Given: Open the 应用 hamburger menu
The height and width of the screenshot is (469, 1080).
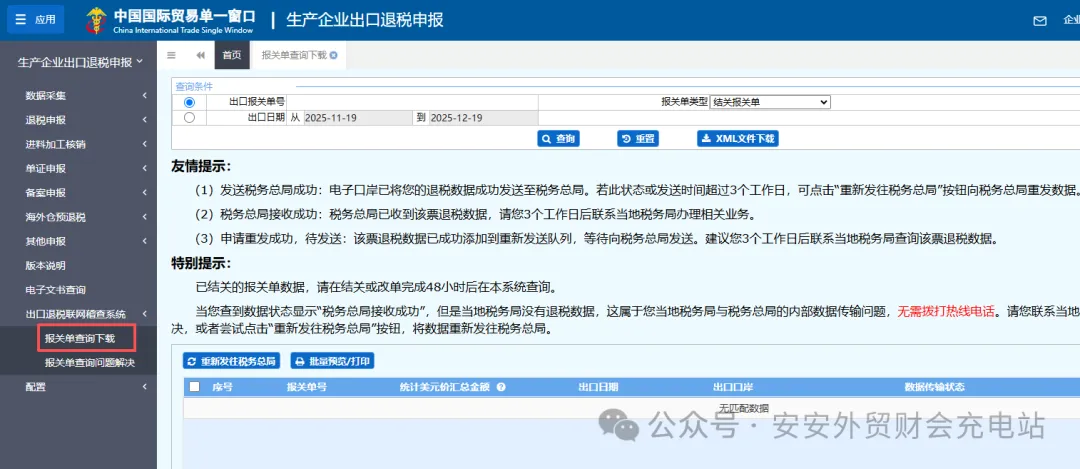Looking at the screenshot, I should click(35, 19).
